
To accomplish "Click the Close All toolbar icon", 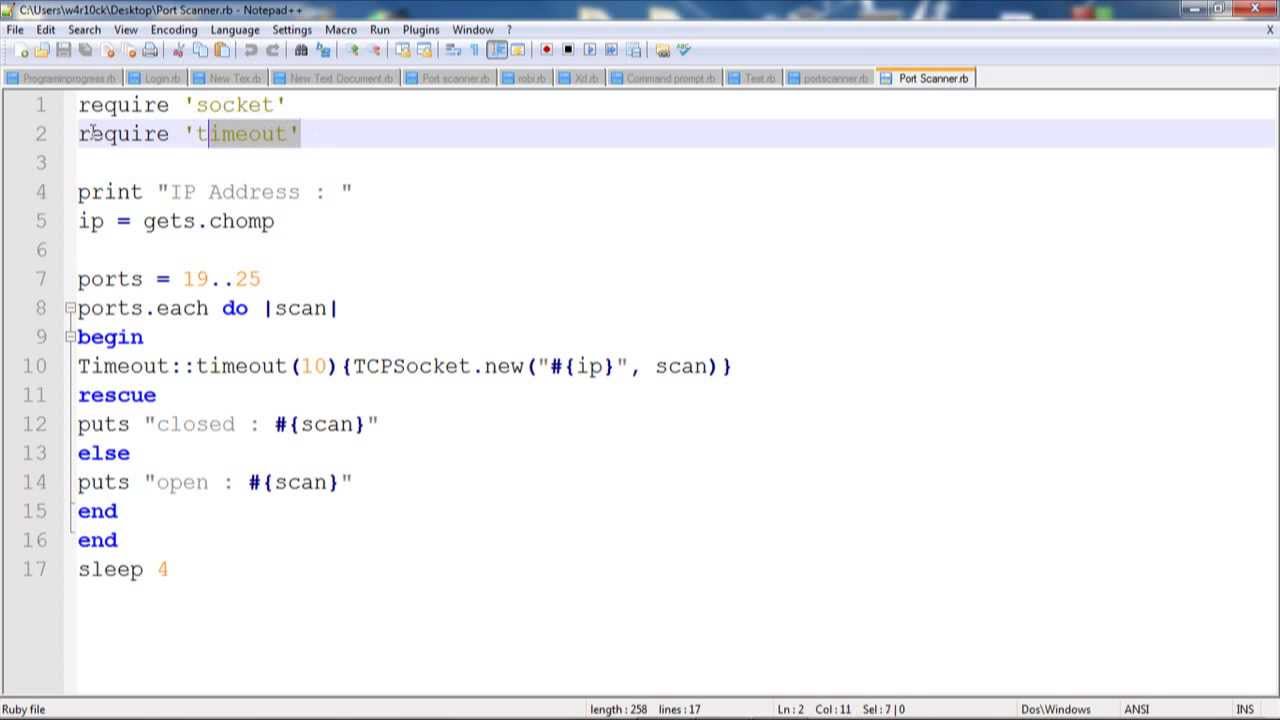I will click(x=130, y=50).
